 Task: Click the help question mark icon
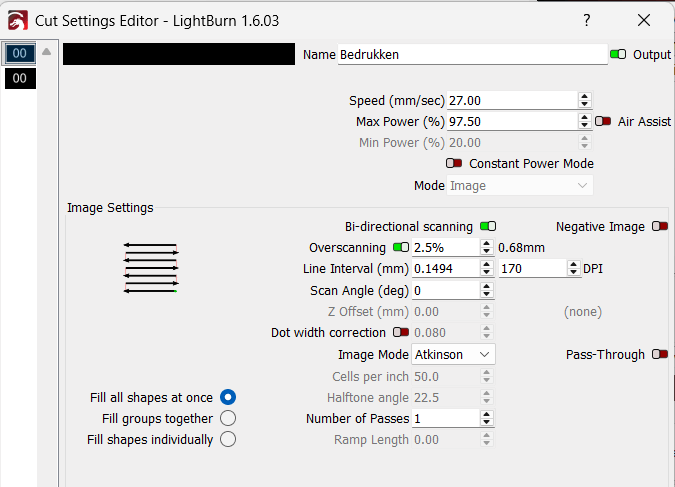coord(586,20)
